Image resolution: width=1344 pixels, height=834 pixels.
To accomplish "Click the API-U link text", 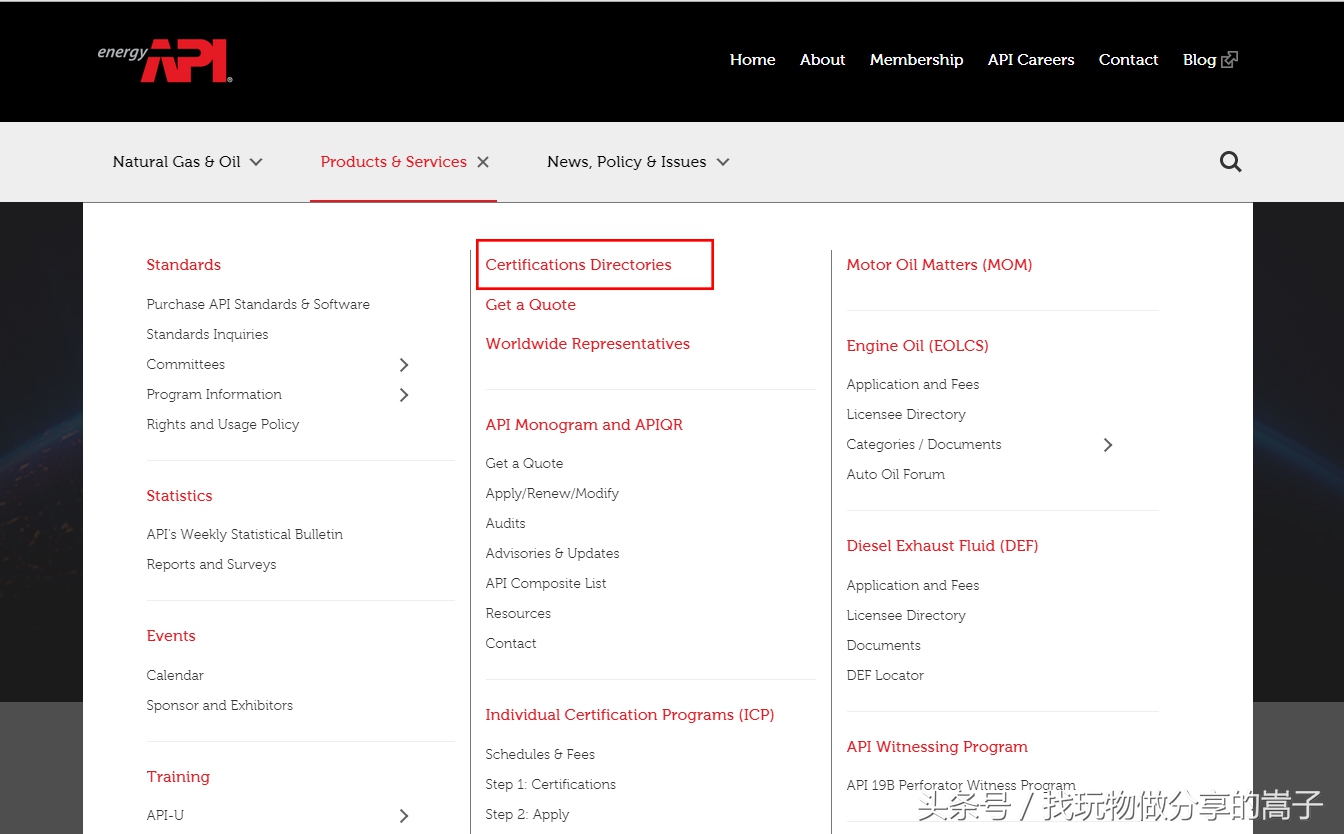I will click(x=165, y=815).
